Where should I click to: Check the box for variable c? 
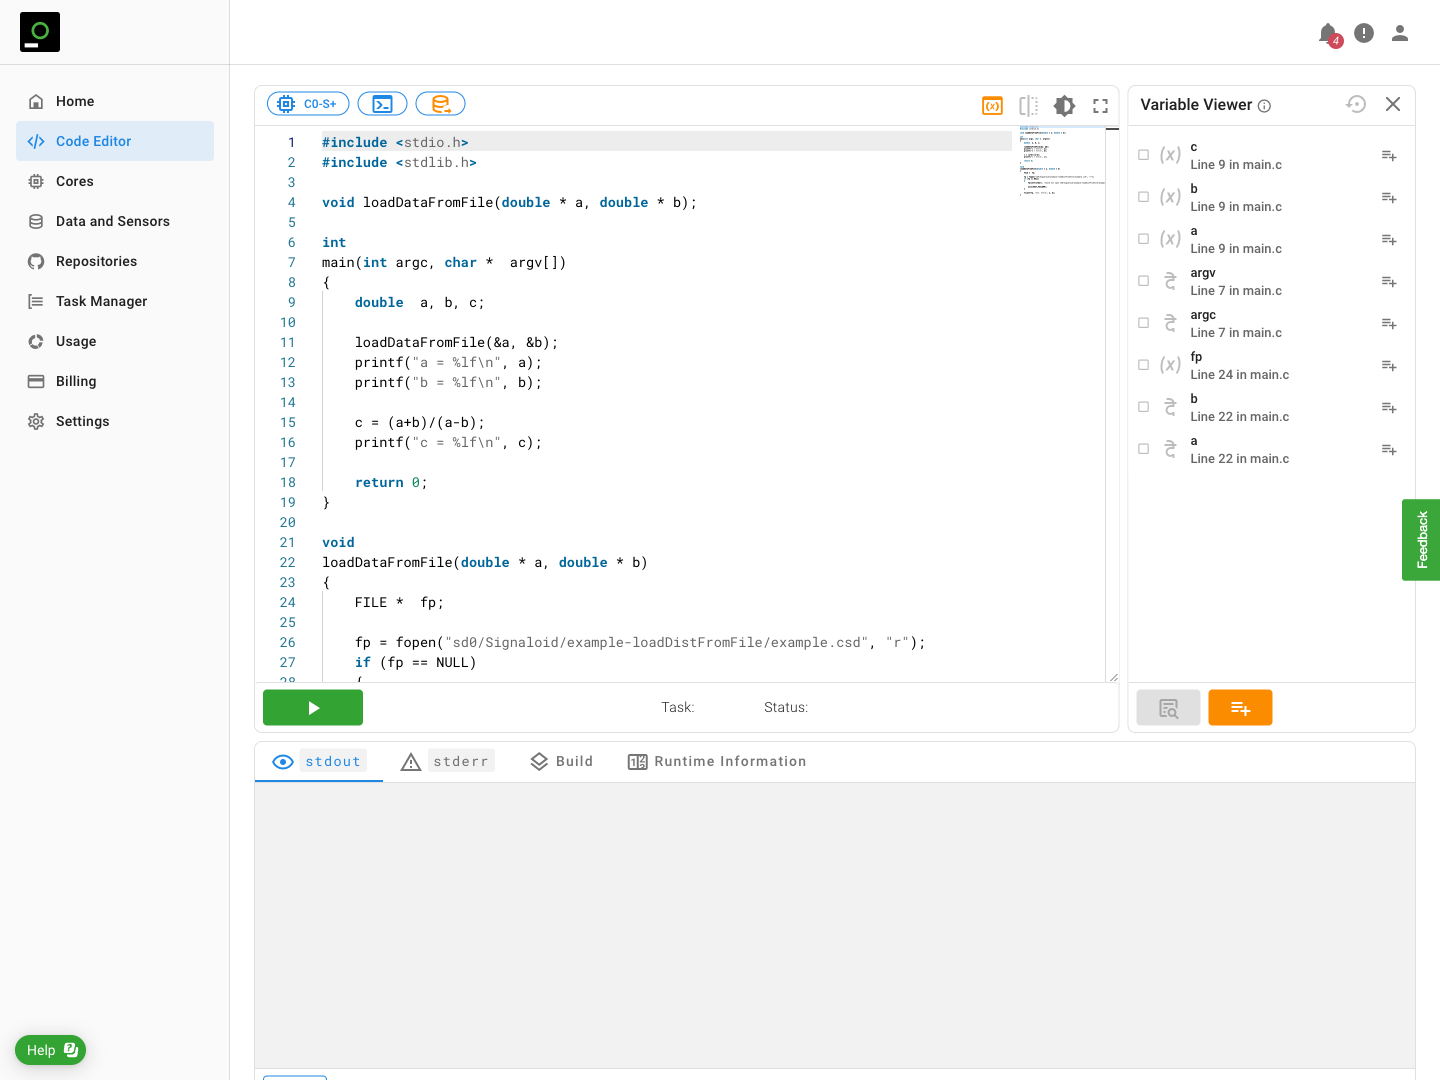(1144, 155)
